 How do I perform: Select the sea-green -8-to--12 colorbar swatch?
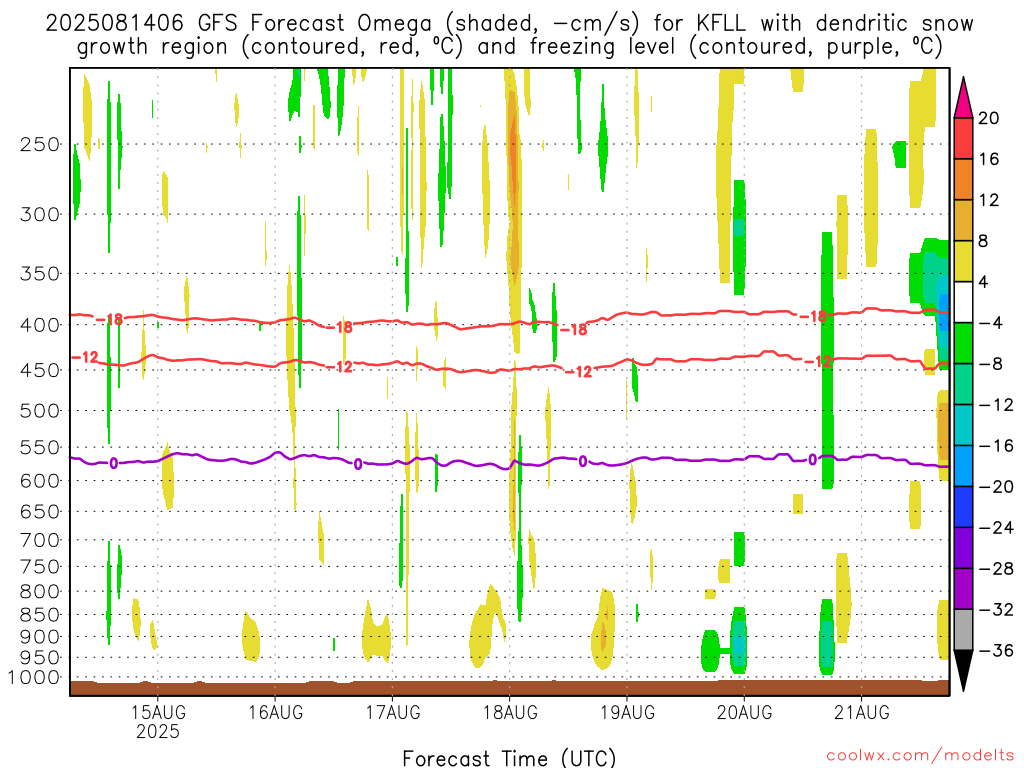(x=963, y=384)
